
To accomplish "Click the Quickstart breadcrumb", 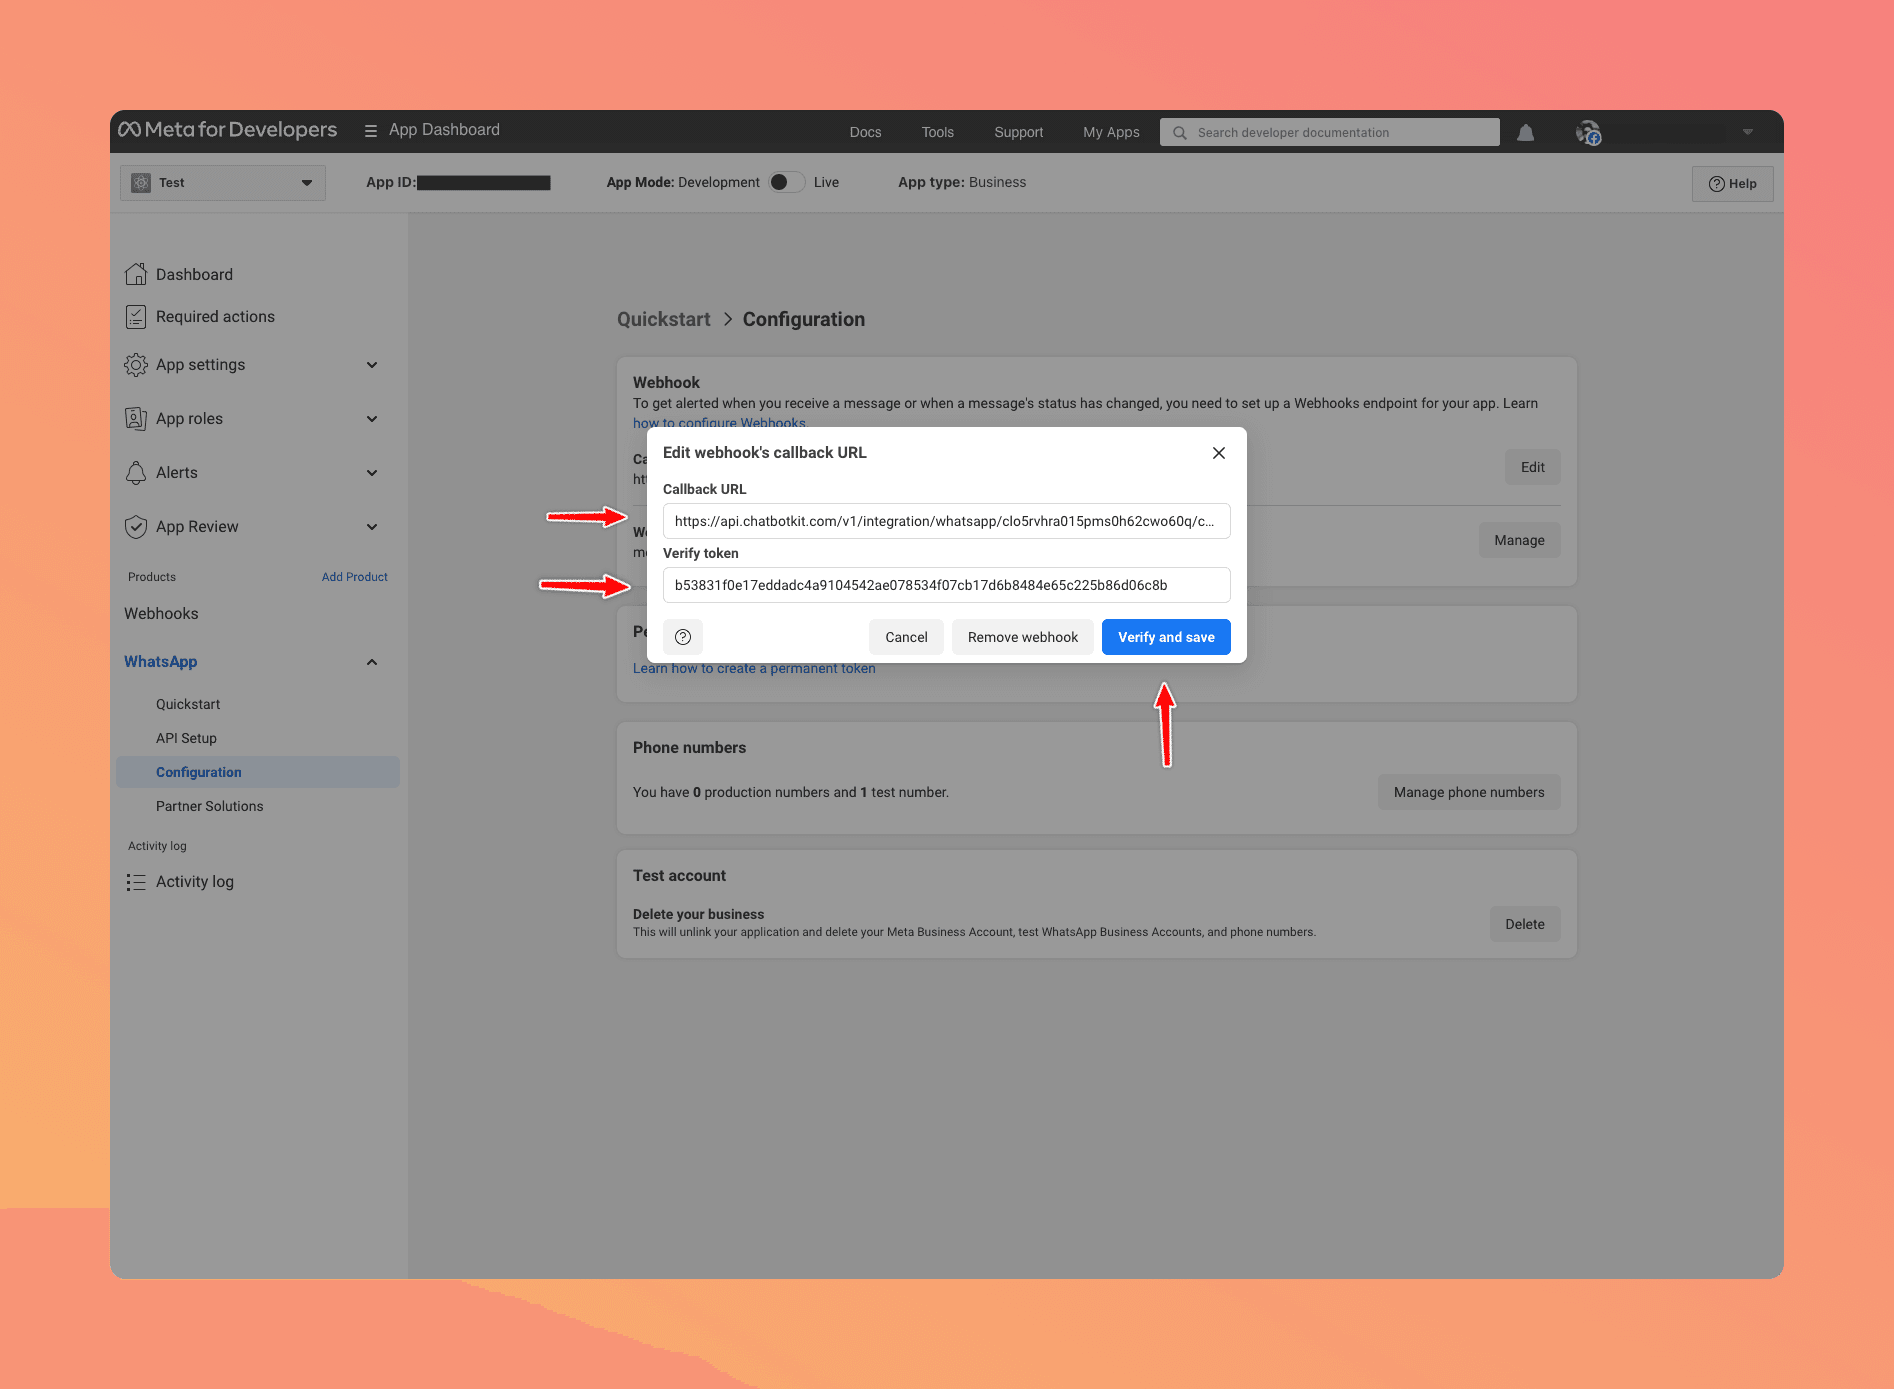I will 664,319.
